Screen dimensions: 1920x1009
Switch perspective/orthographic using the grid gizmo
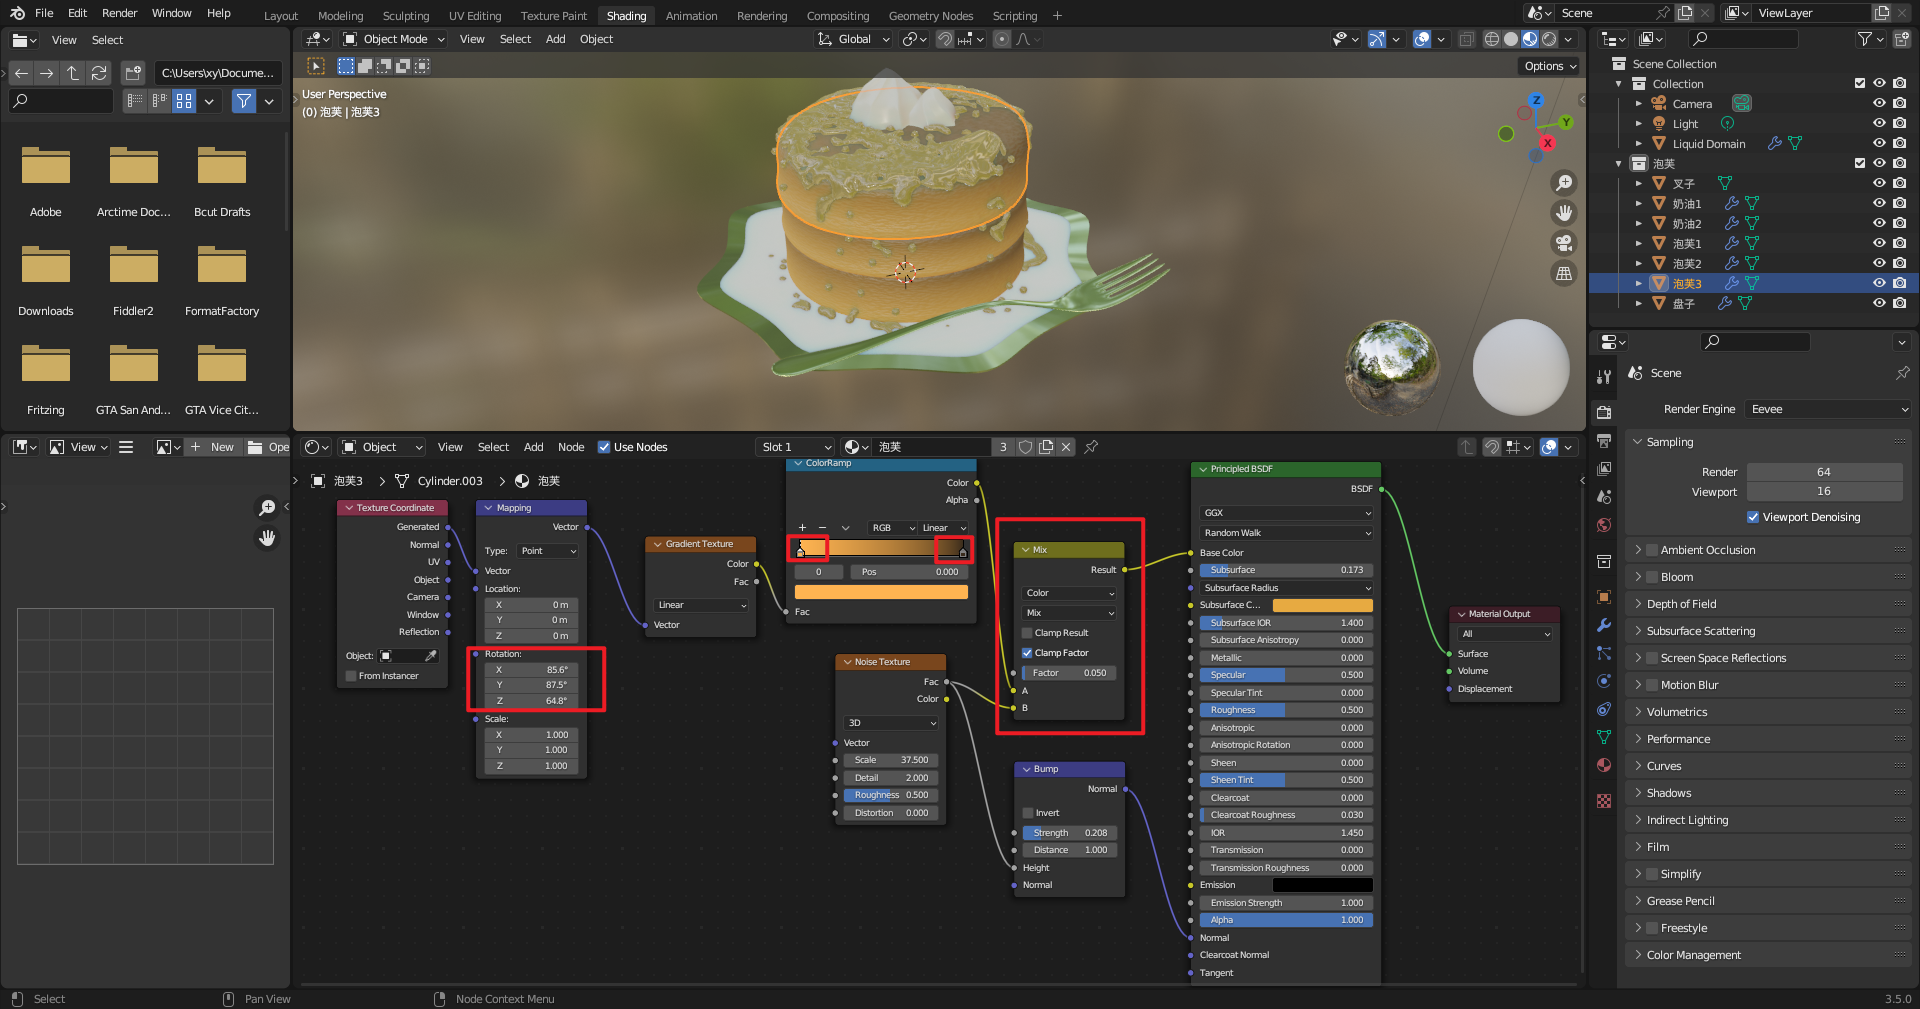(1564, 273)
